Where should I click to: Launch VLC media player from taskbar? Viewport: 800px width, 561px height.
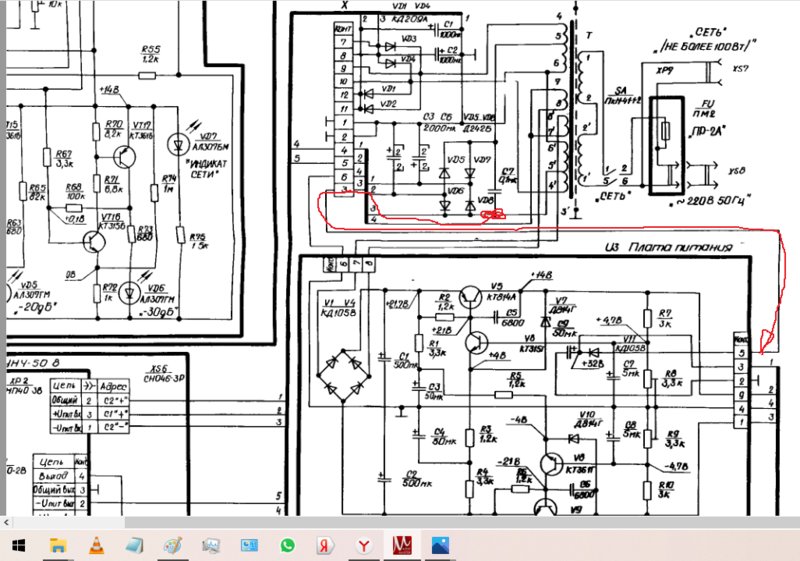pyautogui.click(x=96, y=546)
